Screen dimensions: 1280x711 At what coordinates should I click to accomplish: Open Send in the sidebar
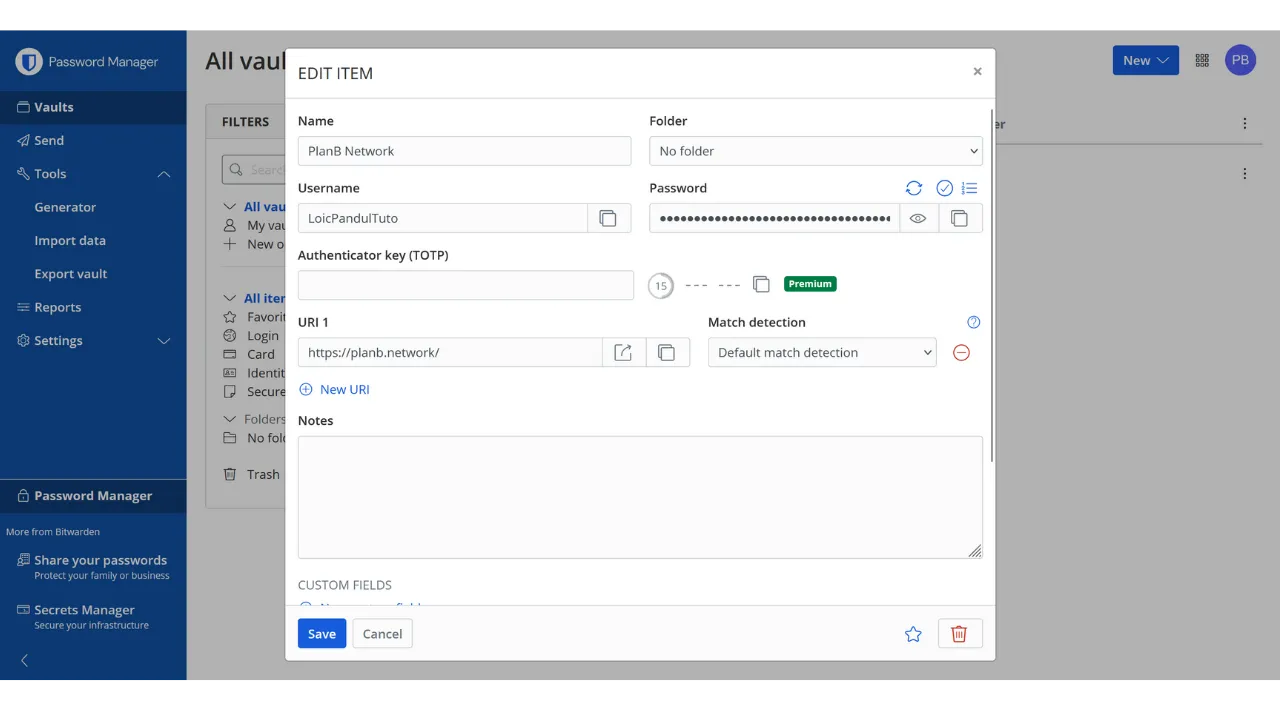(x=49, y=141)
